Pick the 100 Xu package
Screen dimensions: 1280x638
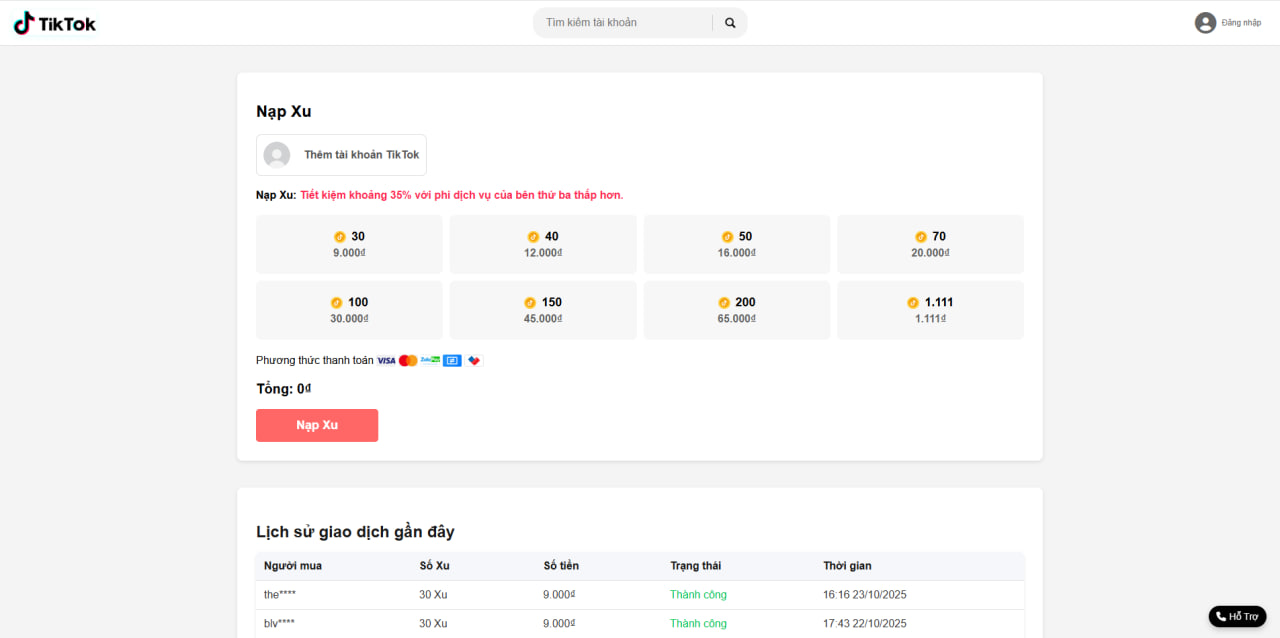point(349,310)
